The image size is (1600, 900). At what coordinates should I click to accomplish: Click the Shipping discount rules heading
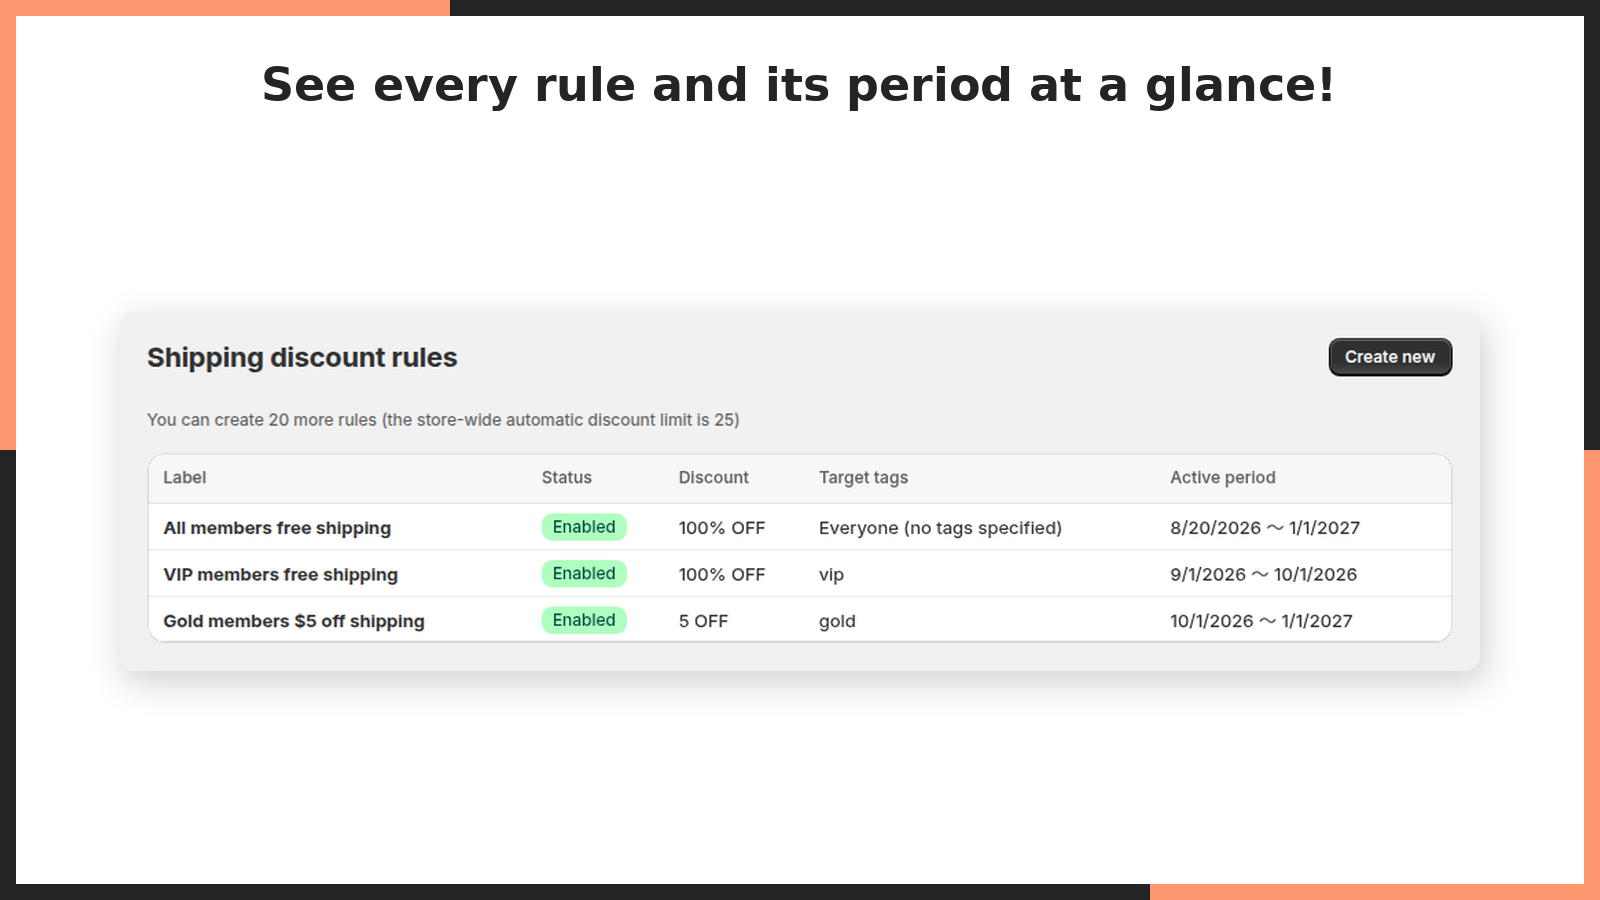click(302, 358)
